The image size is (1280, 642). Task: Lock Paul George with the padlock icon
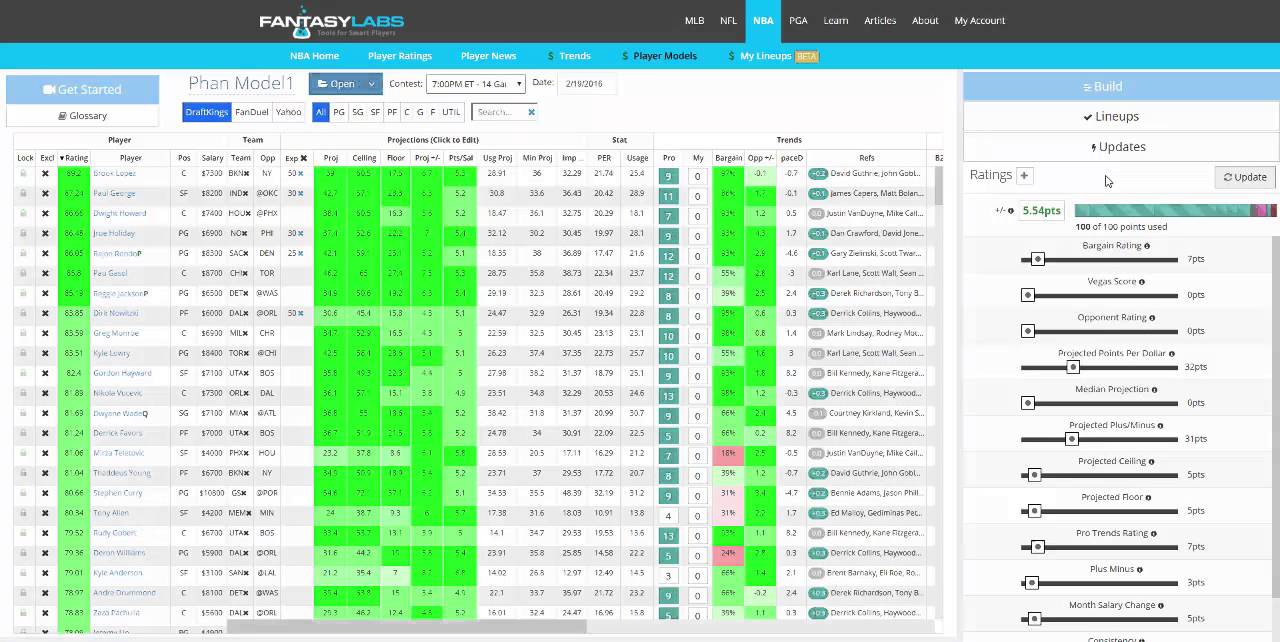click(x=24, y=193)
